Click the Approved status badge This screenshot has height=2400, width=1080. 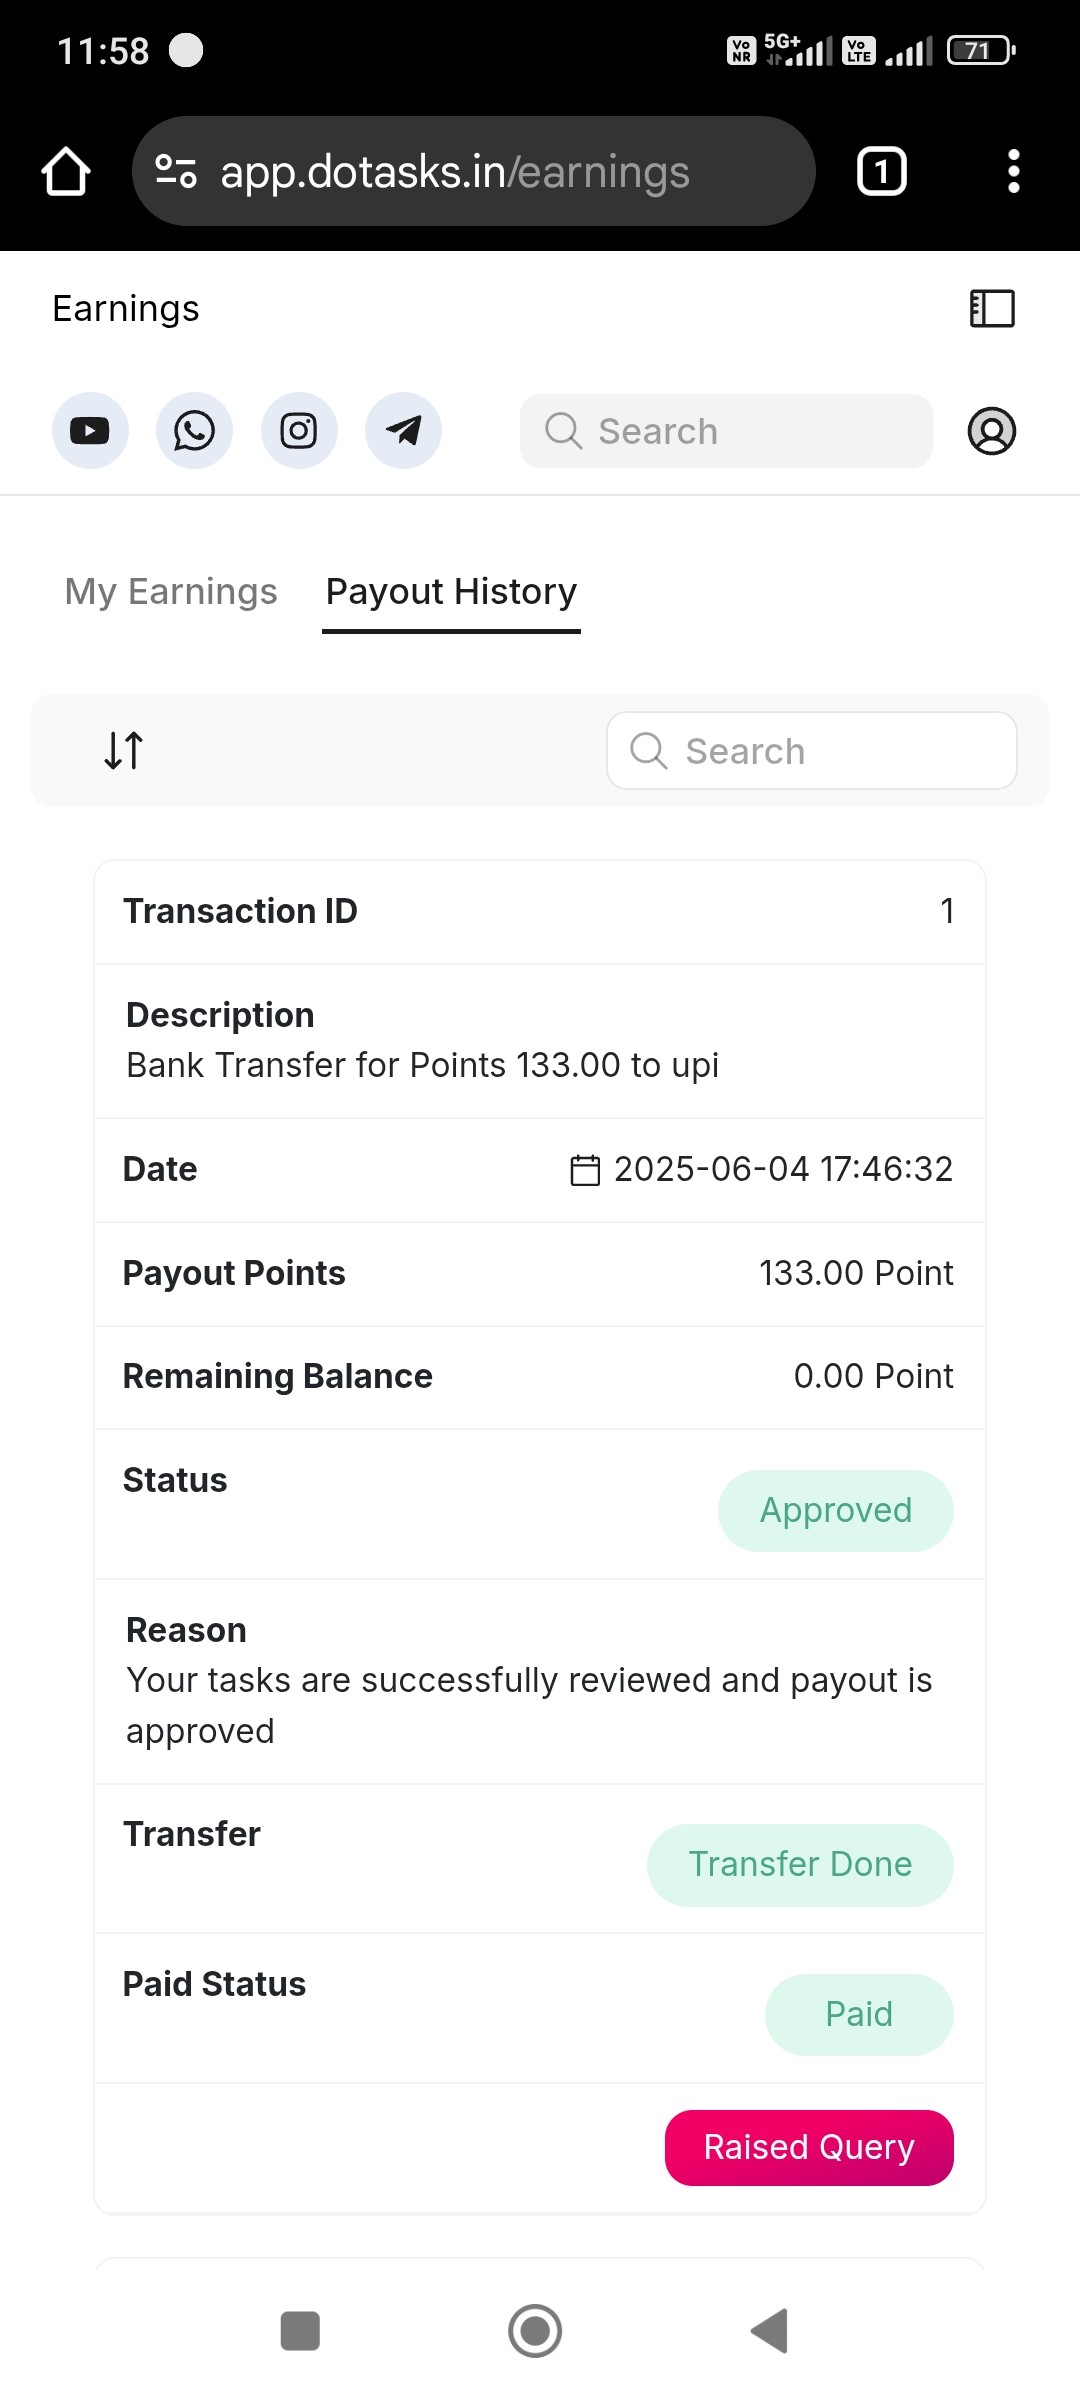[836, 1510]
